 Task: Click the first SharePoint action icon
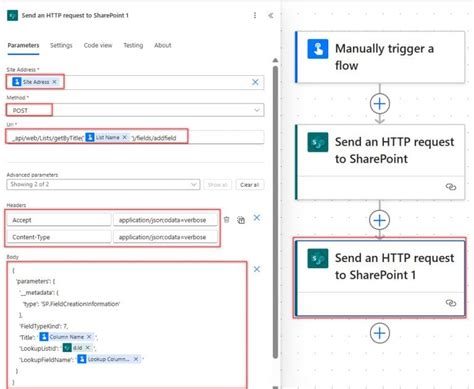[x=318, y=142]
